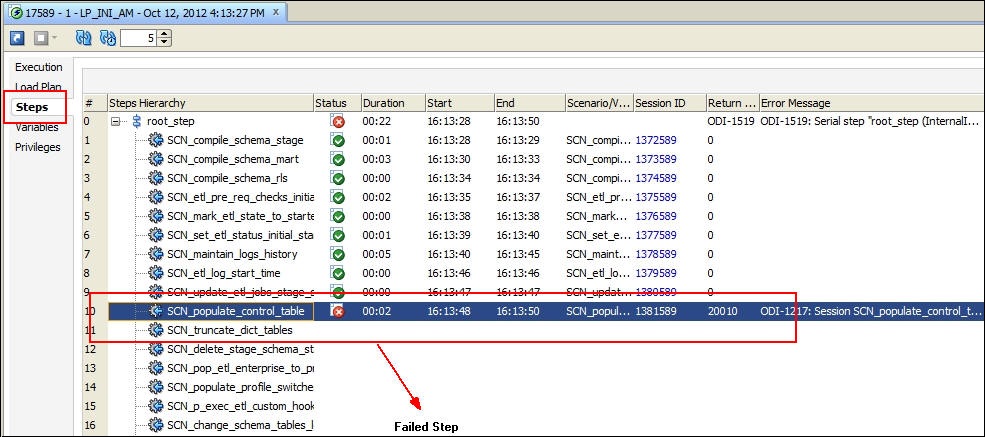The height and width of the screenshot is (437, 985).
Task: Click the stop execution toolbar icon
Action: 41,38
